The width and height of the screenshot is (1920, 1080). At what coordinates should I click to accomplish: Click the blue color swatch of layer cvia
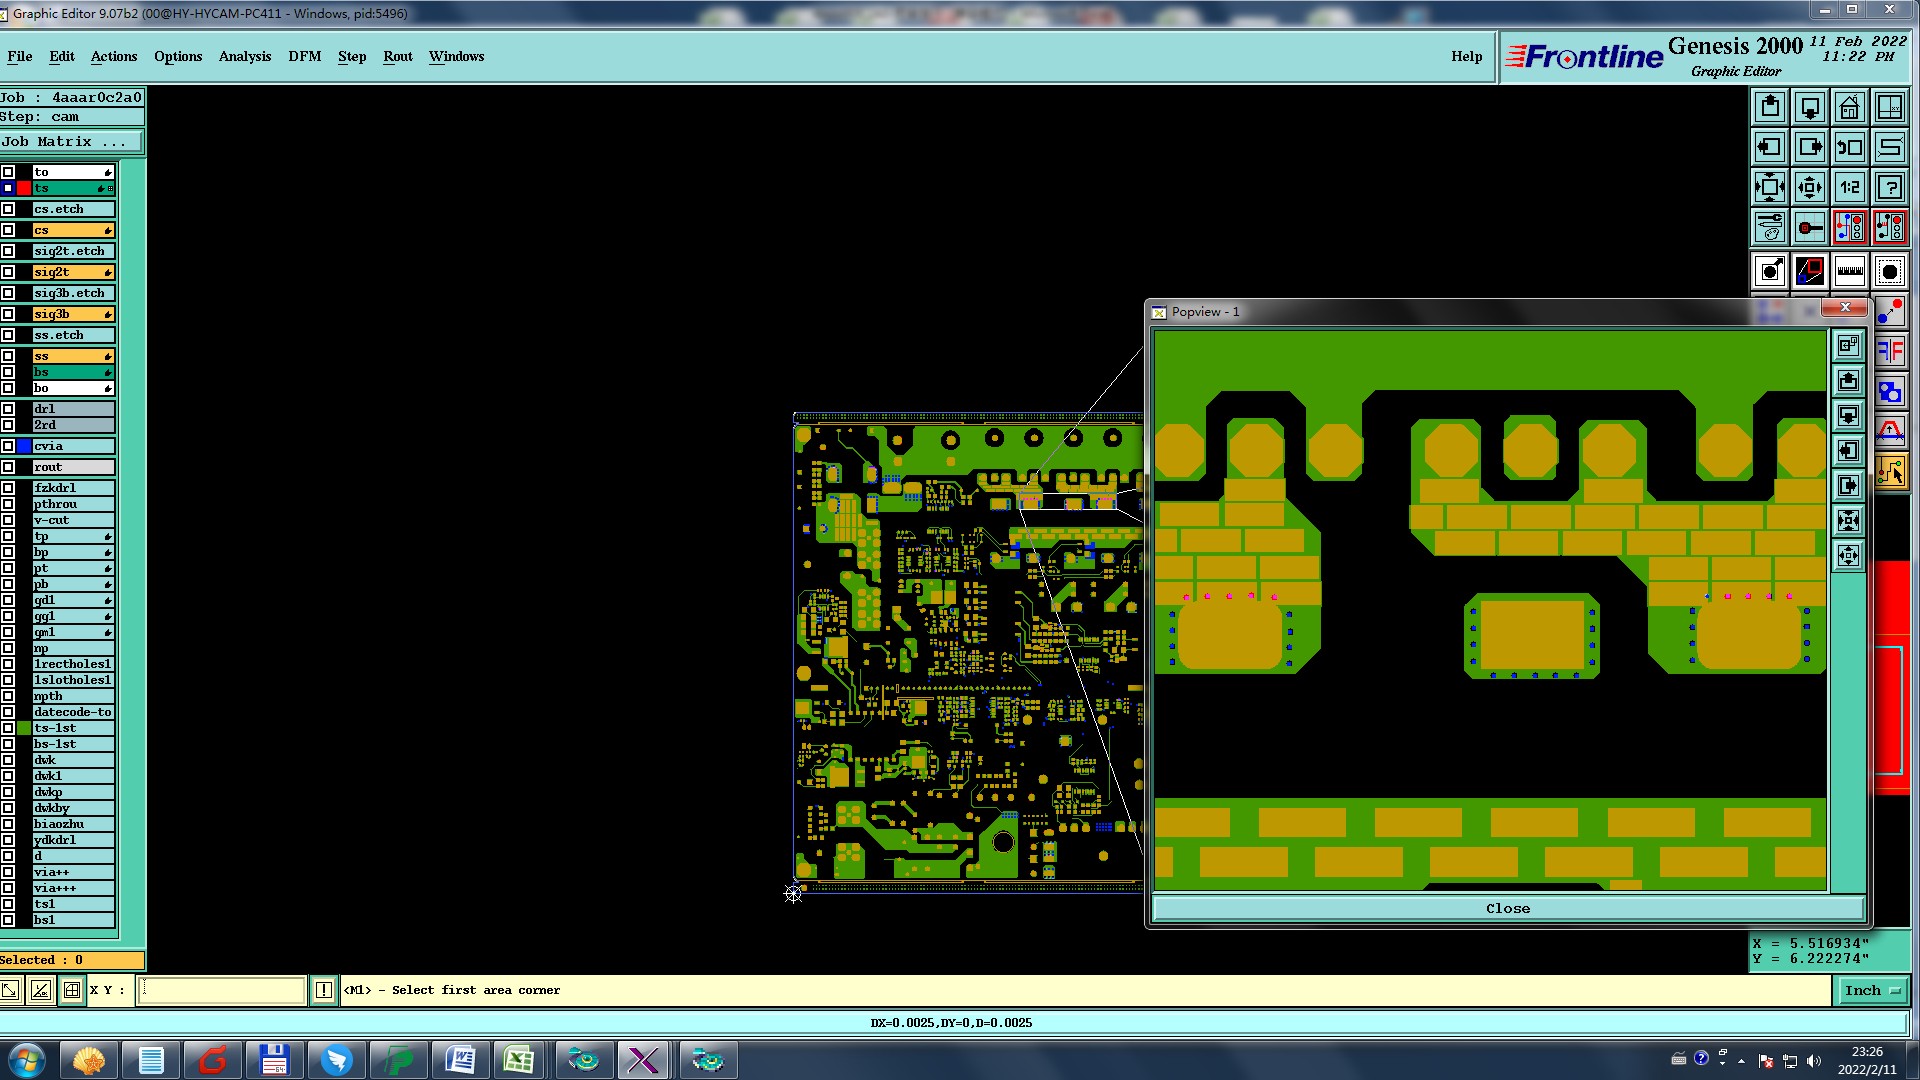pyautogui.click(x=24, y=446)
